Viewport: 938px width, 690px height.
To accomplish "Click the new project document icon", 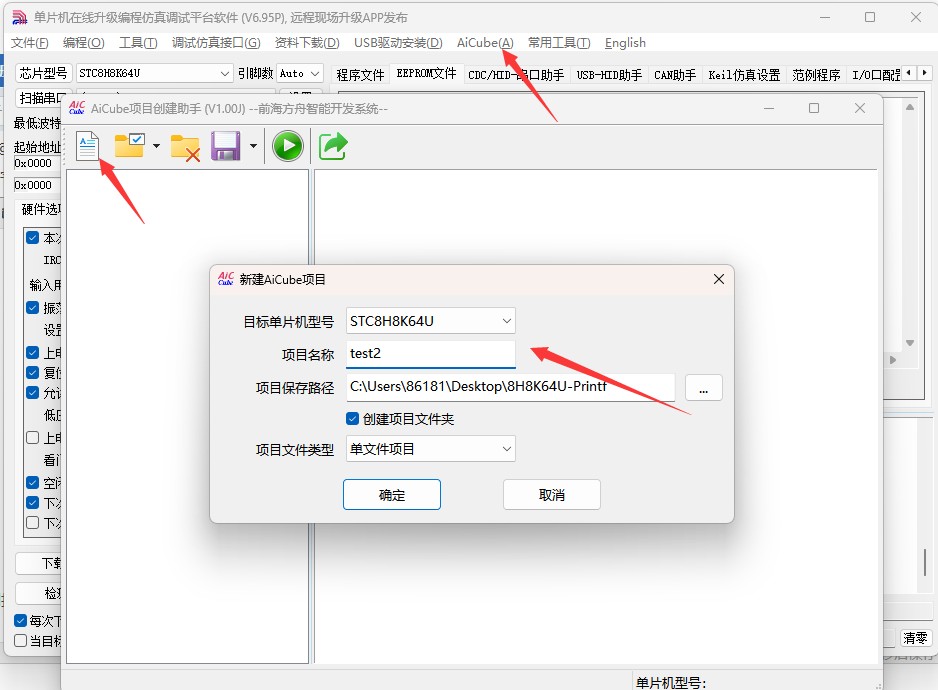I will tap(87, 146).
